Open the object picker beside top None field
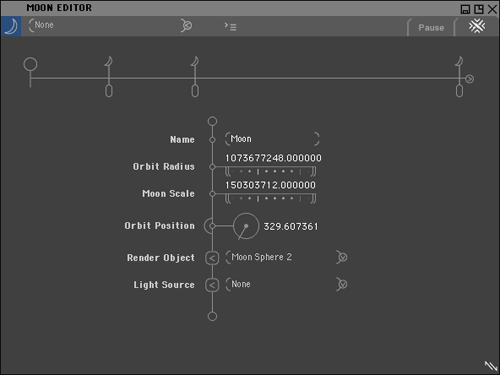Image resolution: width=500 pixels, height=375 pixels. point(186,25)
